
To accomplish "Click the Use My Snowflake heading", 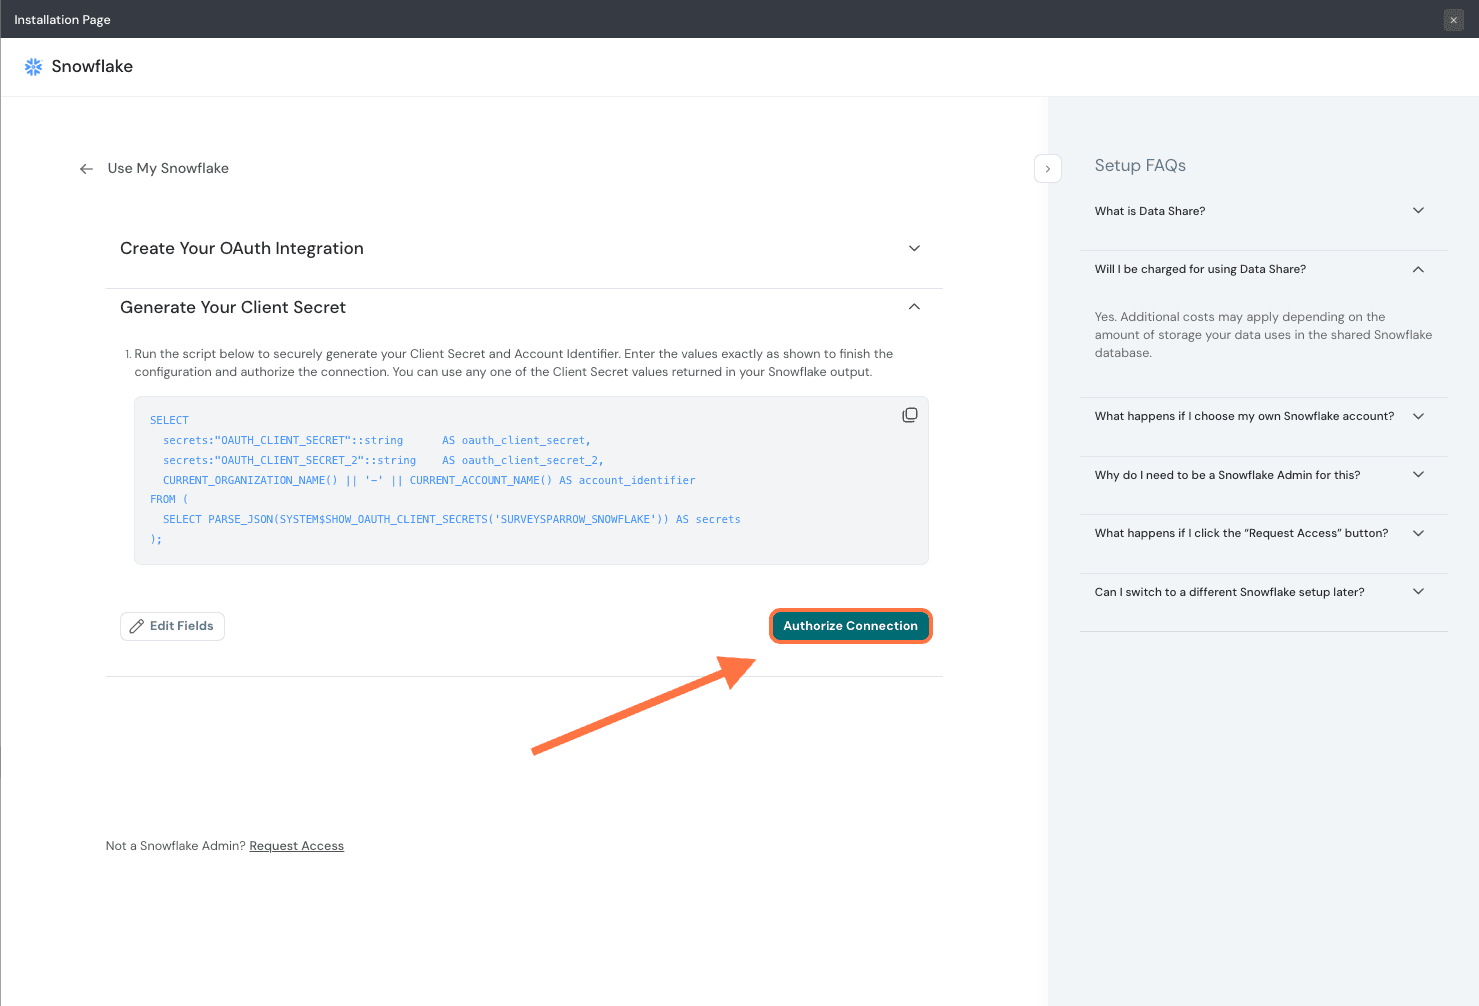I will pos(168,169).
